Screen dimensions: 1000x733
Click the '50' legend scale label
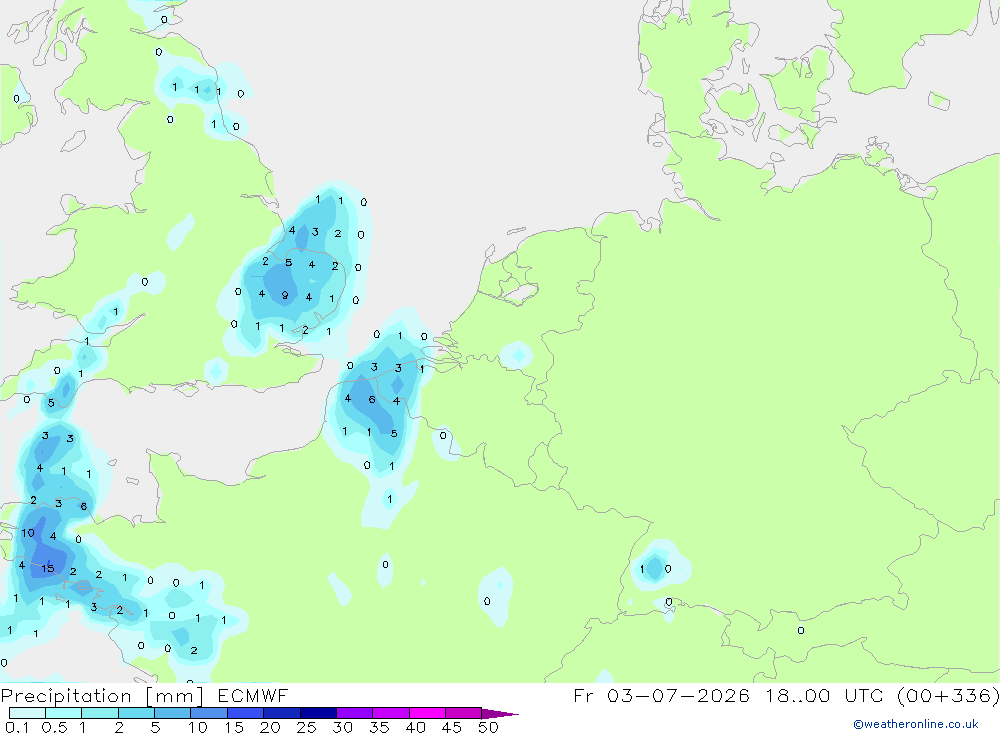pos(488,727)
